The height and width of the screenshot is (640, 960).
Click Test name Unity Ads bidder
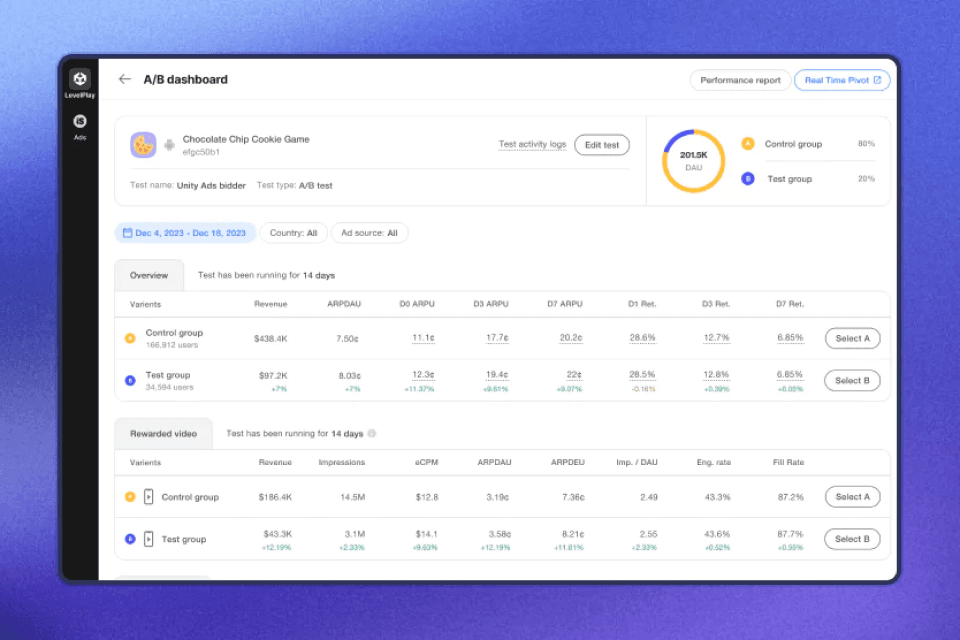[211, 186]
